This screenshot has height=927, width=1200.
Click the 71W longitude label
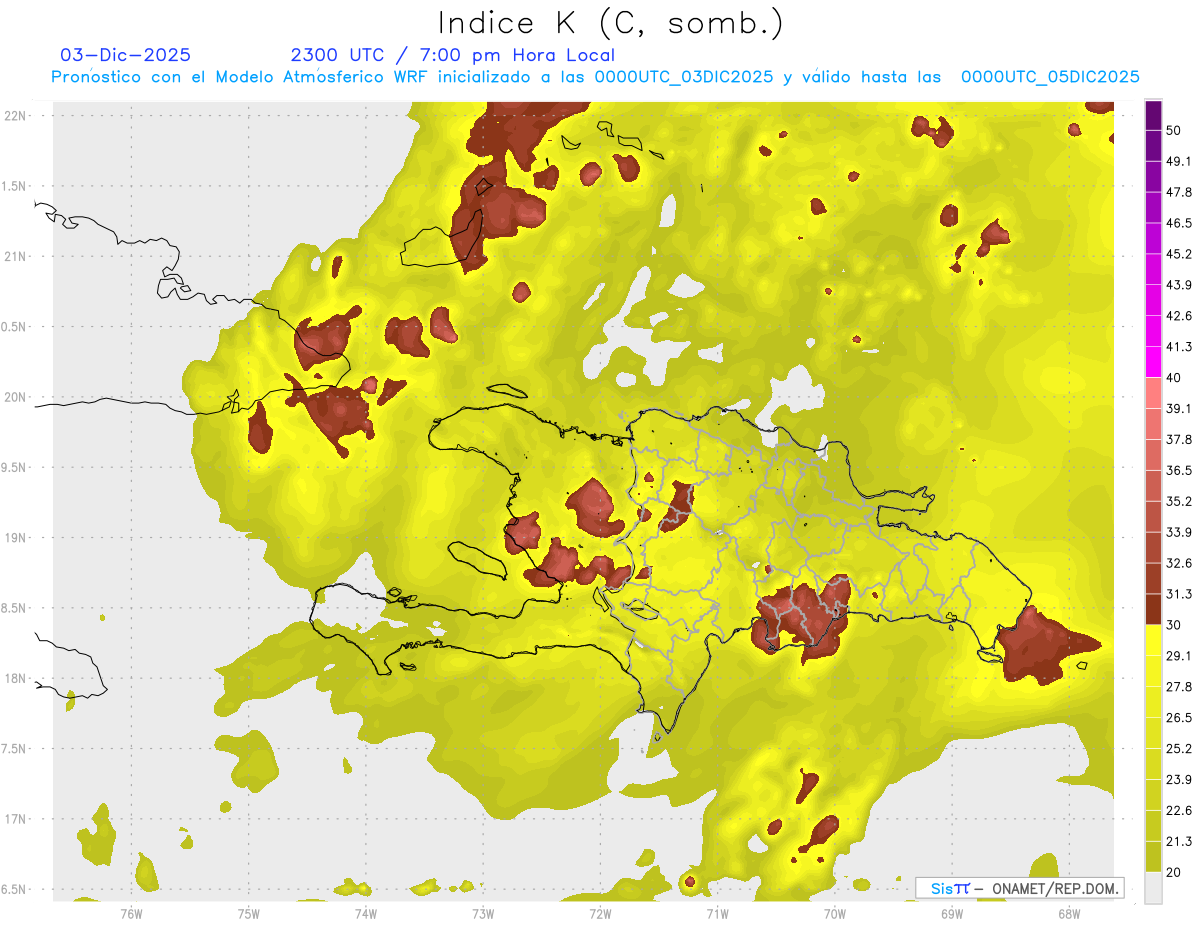click(717, 914)
